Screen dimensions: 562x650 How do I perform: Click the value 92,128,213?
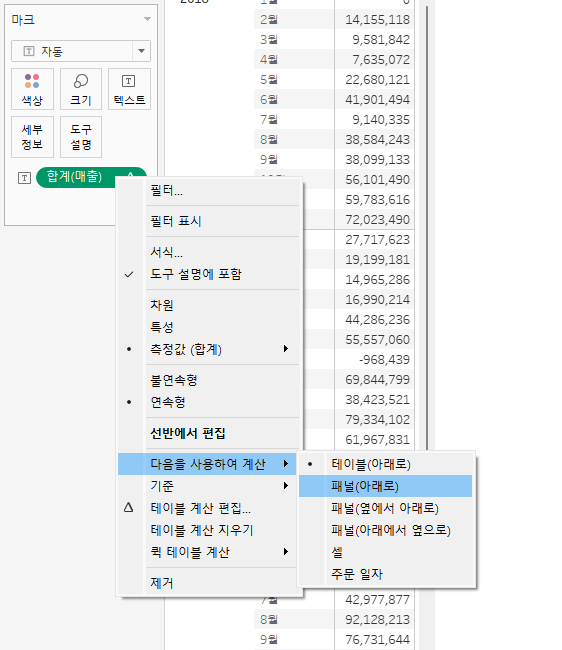coord(377,619)
